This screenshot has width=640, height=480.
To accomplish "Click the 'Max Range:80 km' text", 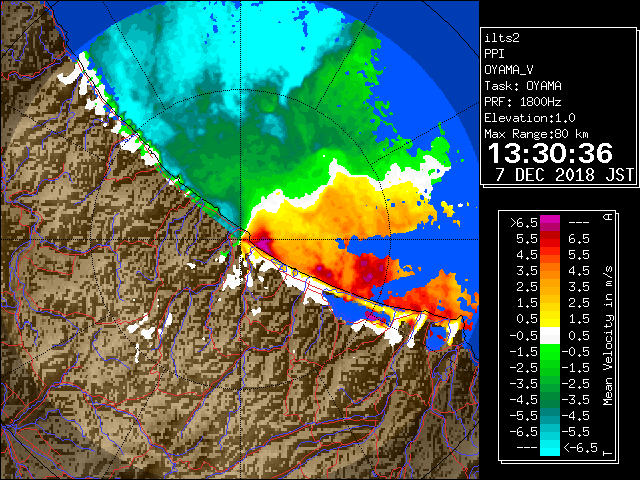I will coord(536,134).
